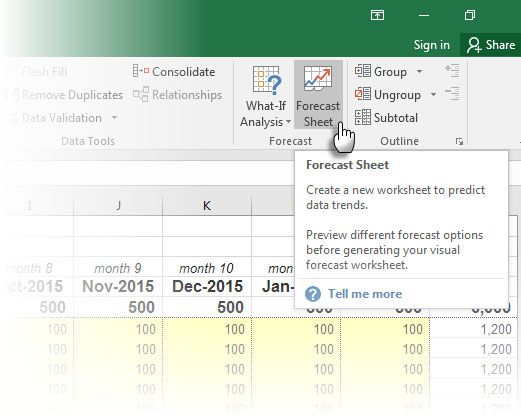Select the first 1,200 total cell
The image size is (521, 416).
point(474,329)
